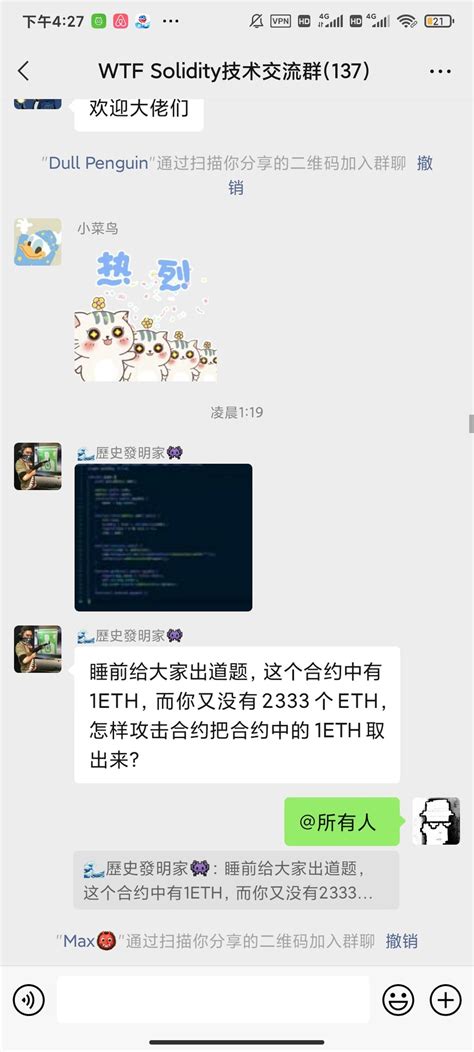
Task: Tap 歷史發明家's avatar beside the question text
Action: tap(38, 649)
